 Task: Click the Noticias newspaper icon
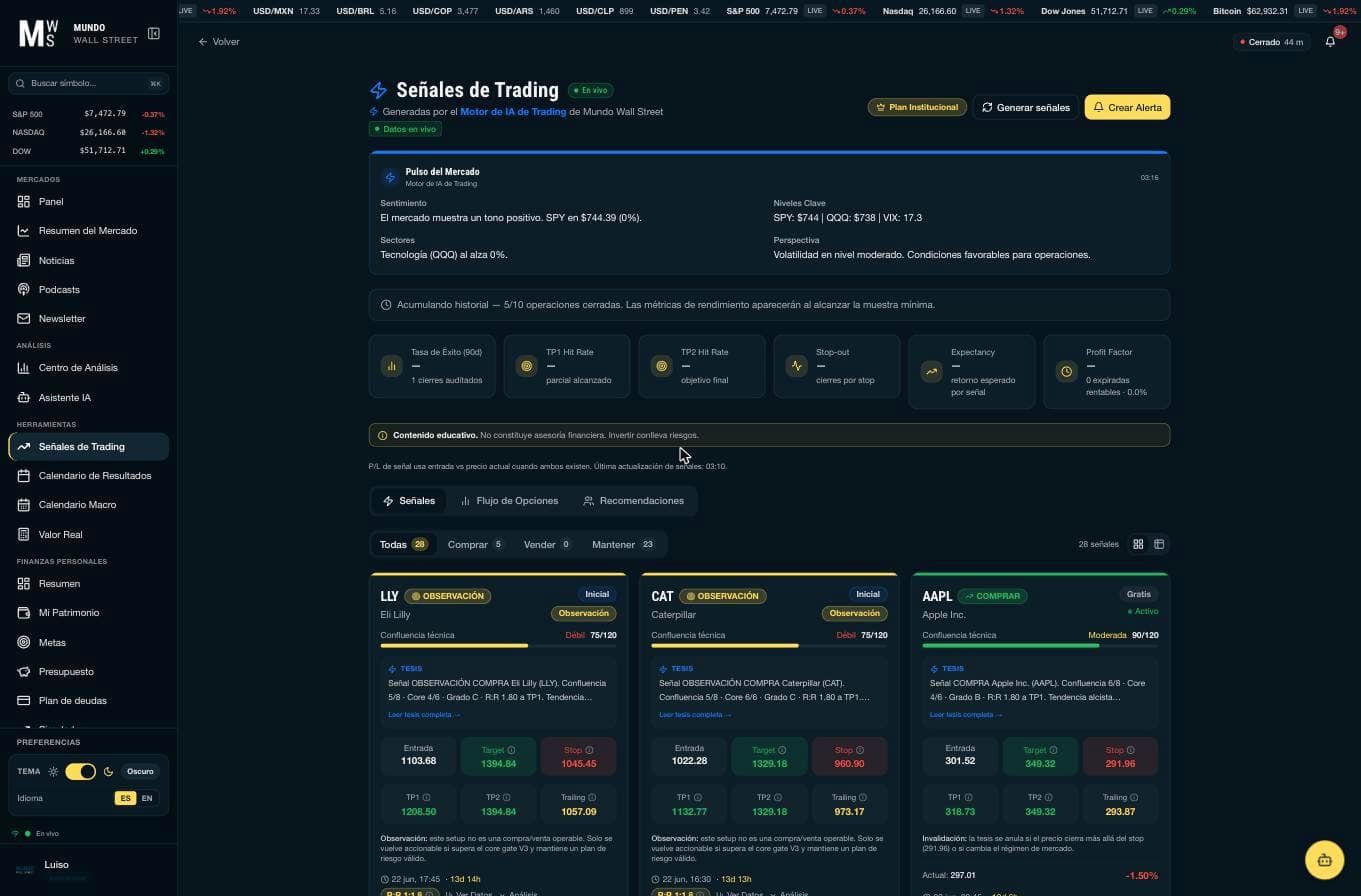pyautogui.click(x=24, y=260)
